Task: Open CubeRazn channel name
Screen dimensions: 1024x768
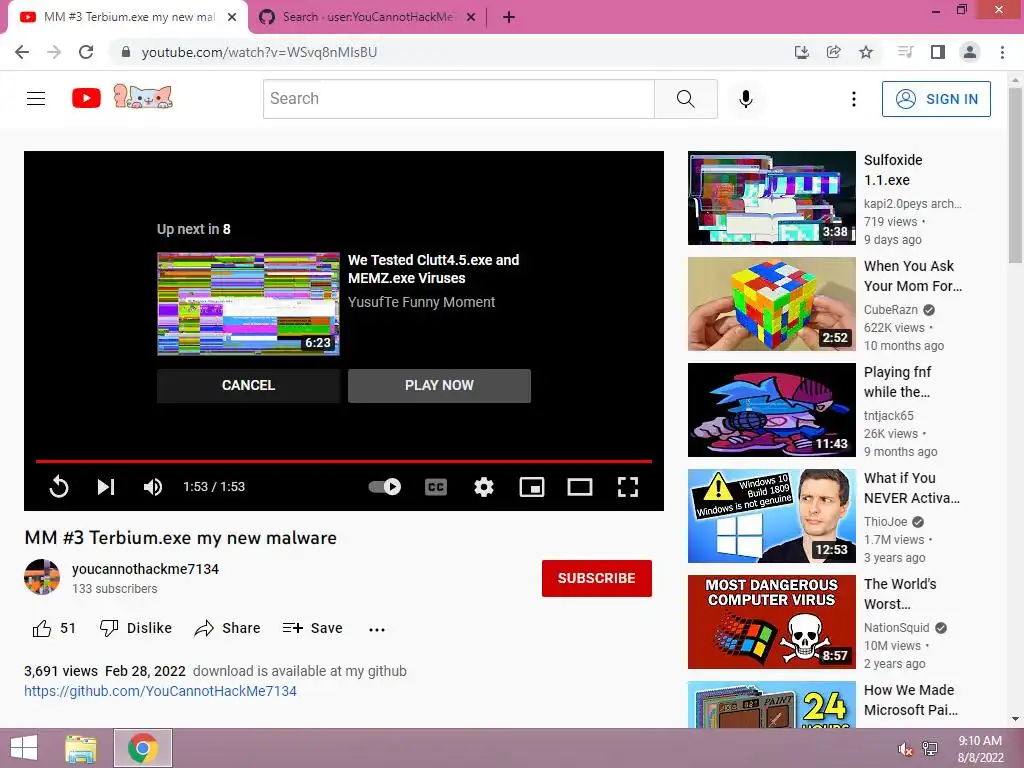Action: pos(891,310)
